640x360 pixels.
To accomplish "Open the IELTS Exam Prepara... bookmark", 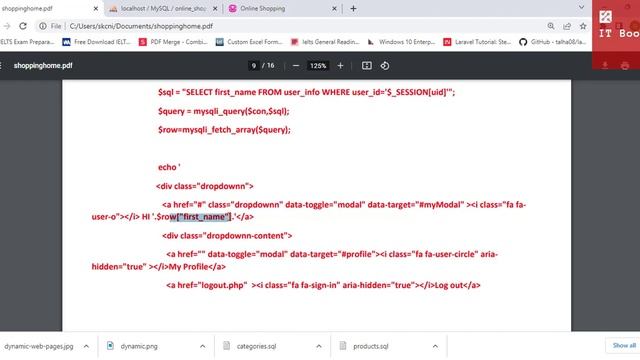I will point(27,42).
